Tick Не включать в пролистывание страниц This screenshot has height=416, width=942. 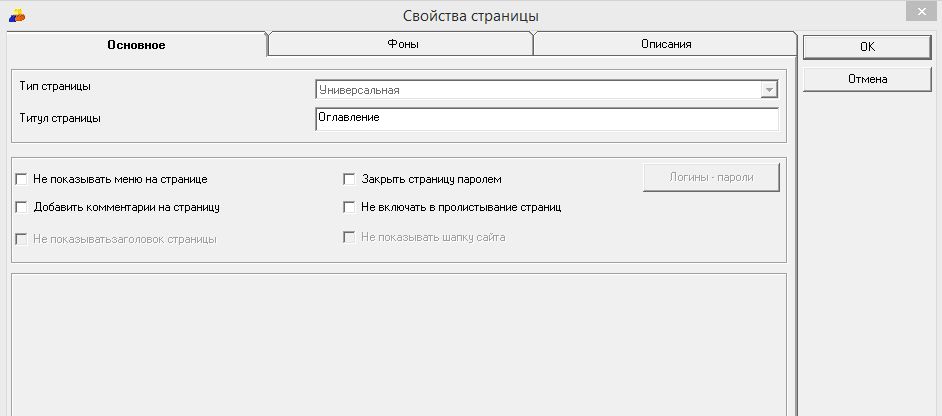click(350, 208)
